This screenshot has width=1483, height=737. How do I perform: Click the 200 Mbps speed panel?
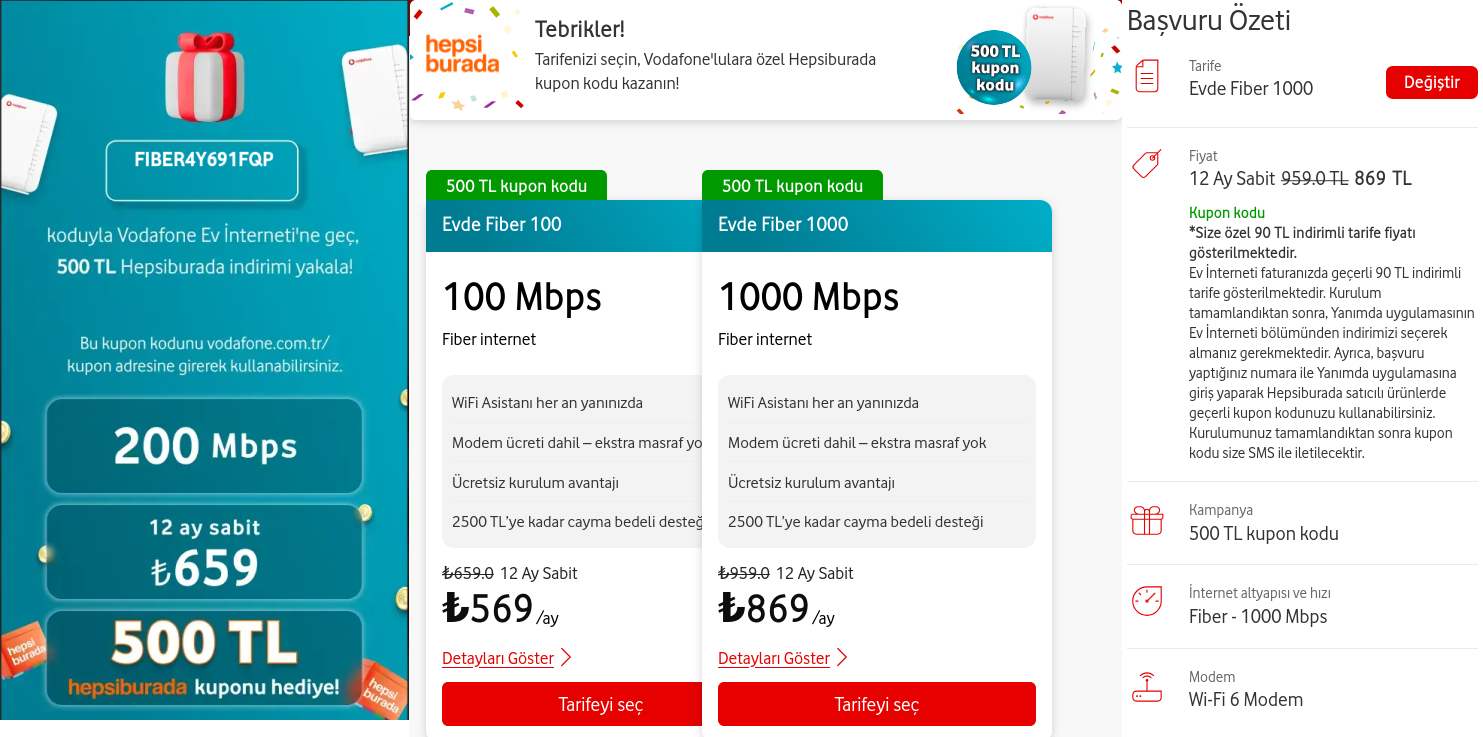[204, 445]
